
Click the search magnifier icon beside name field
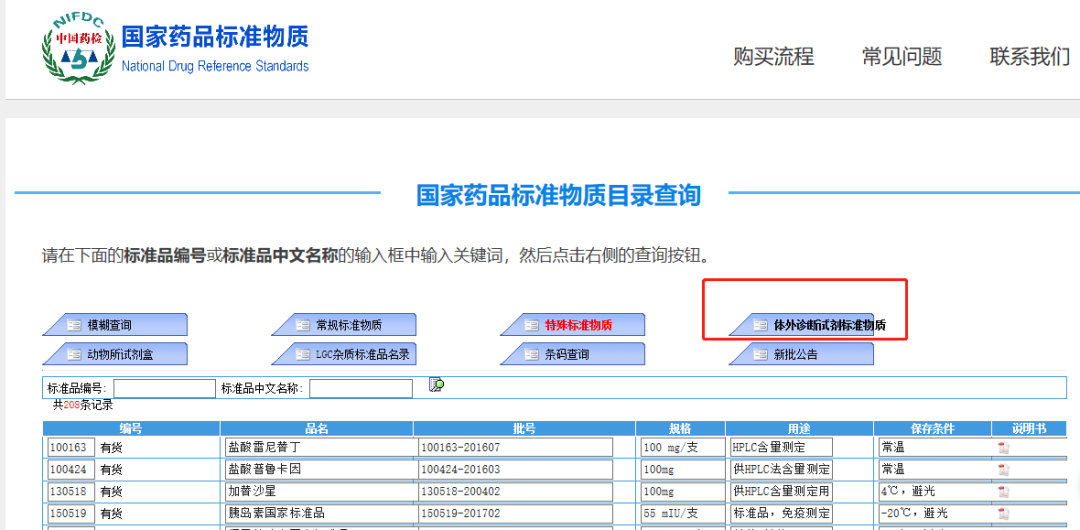click(436, 385)
